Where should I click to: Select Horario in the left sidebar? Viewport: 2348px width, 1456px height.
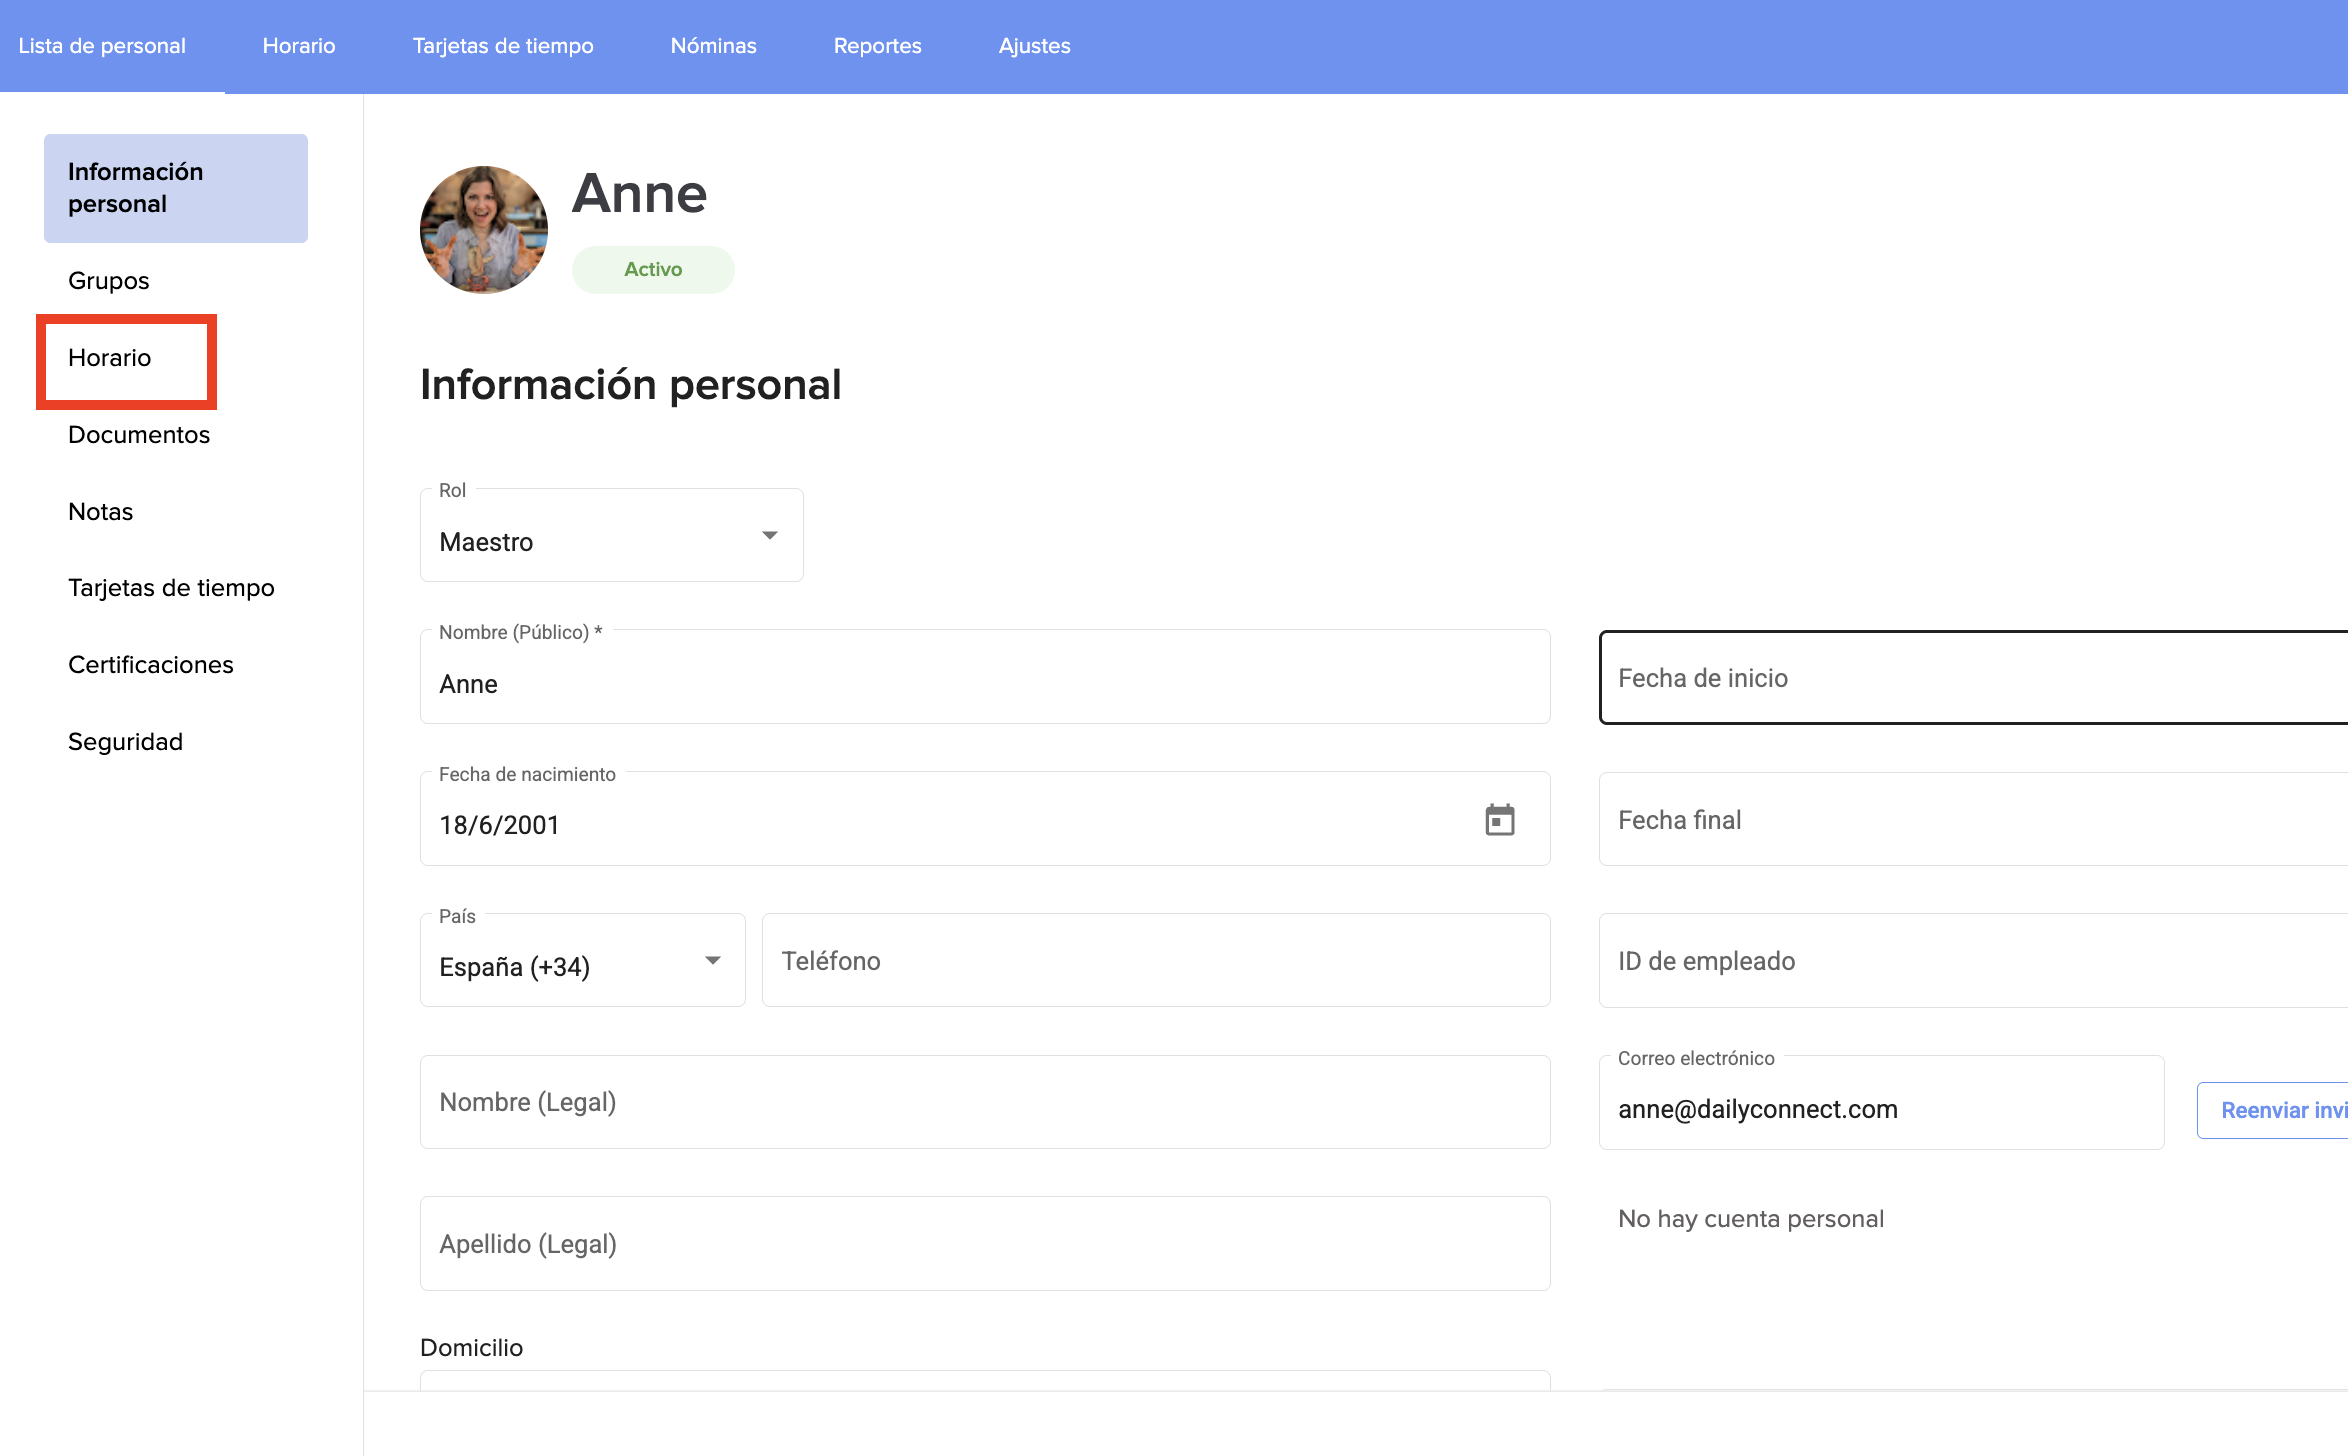110,358
